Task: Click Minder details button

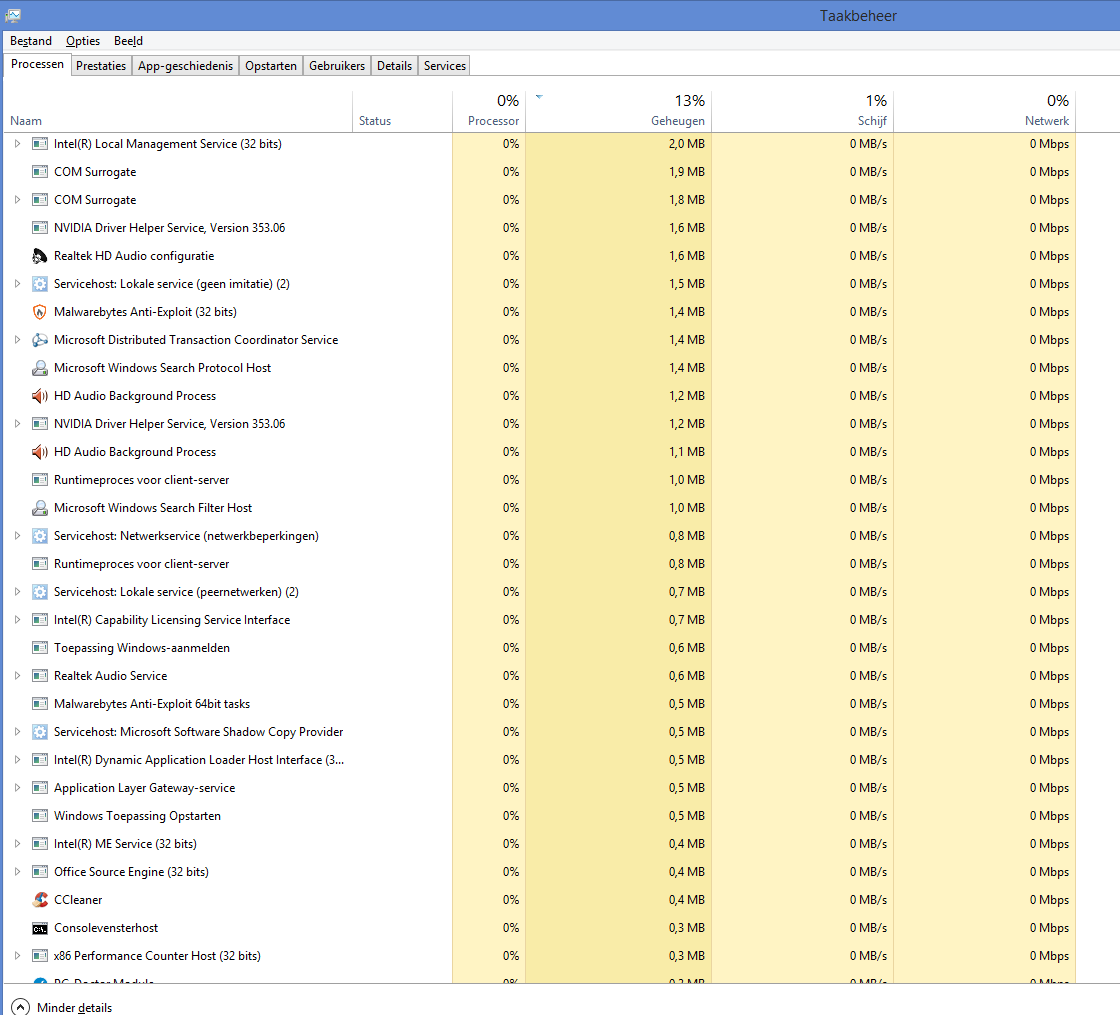Action: [x=62, y=1007]
